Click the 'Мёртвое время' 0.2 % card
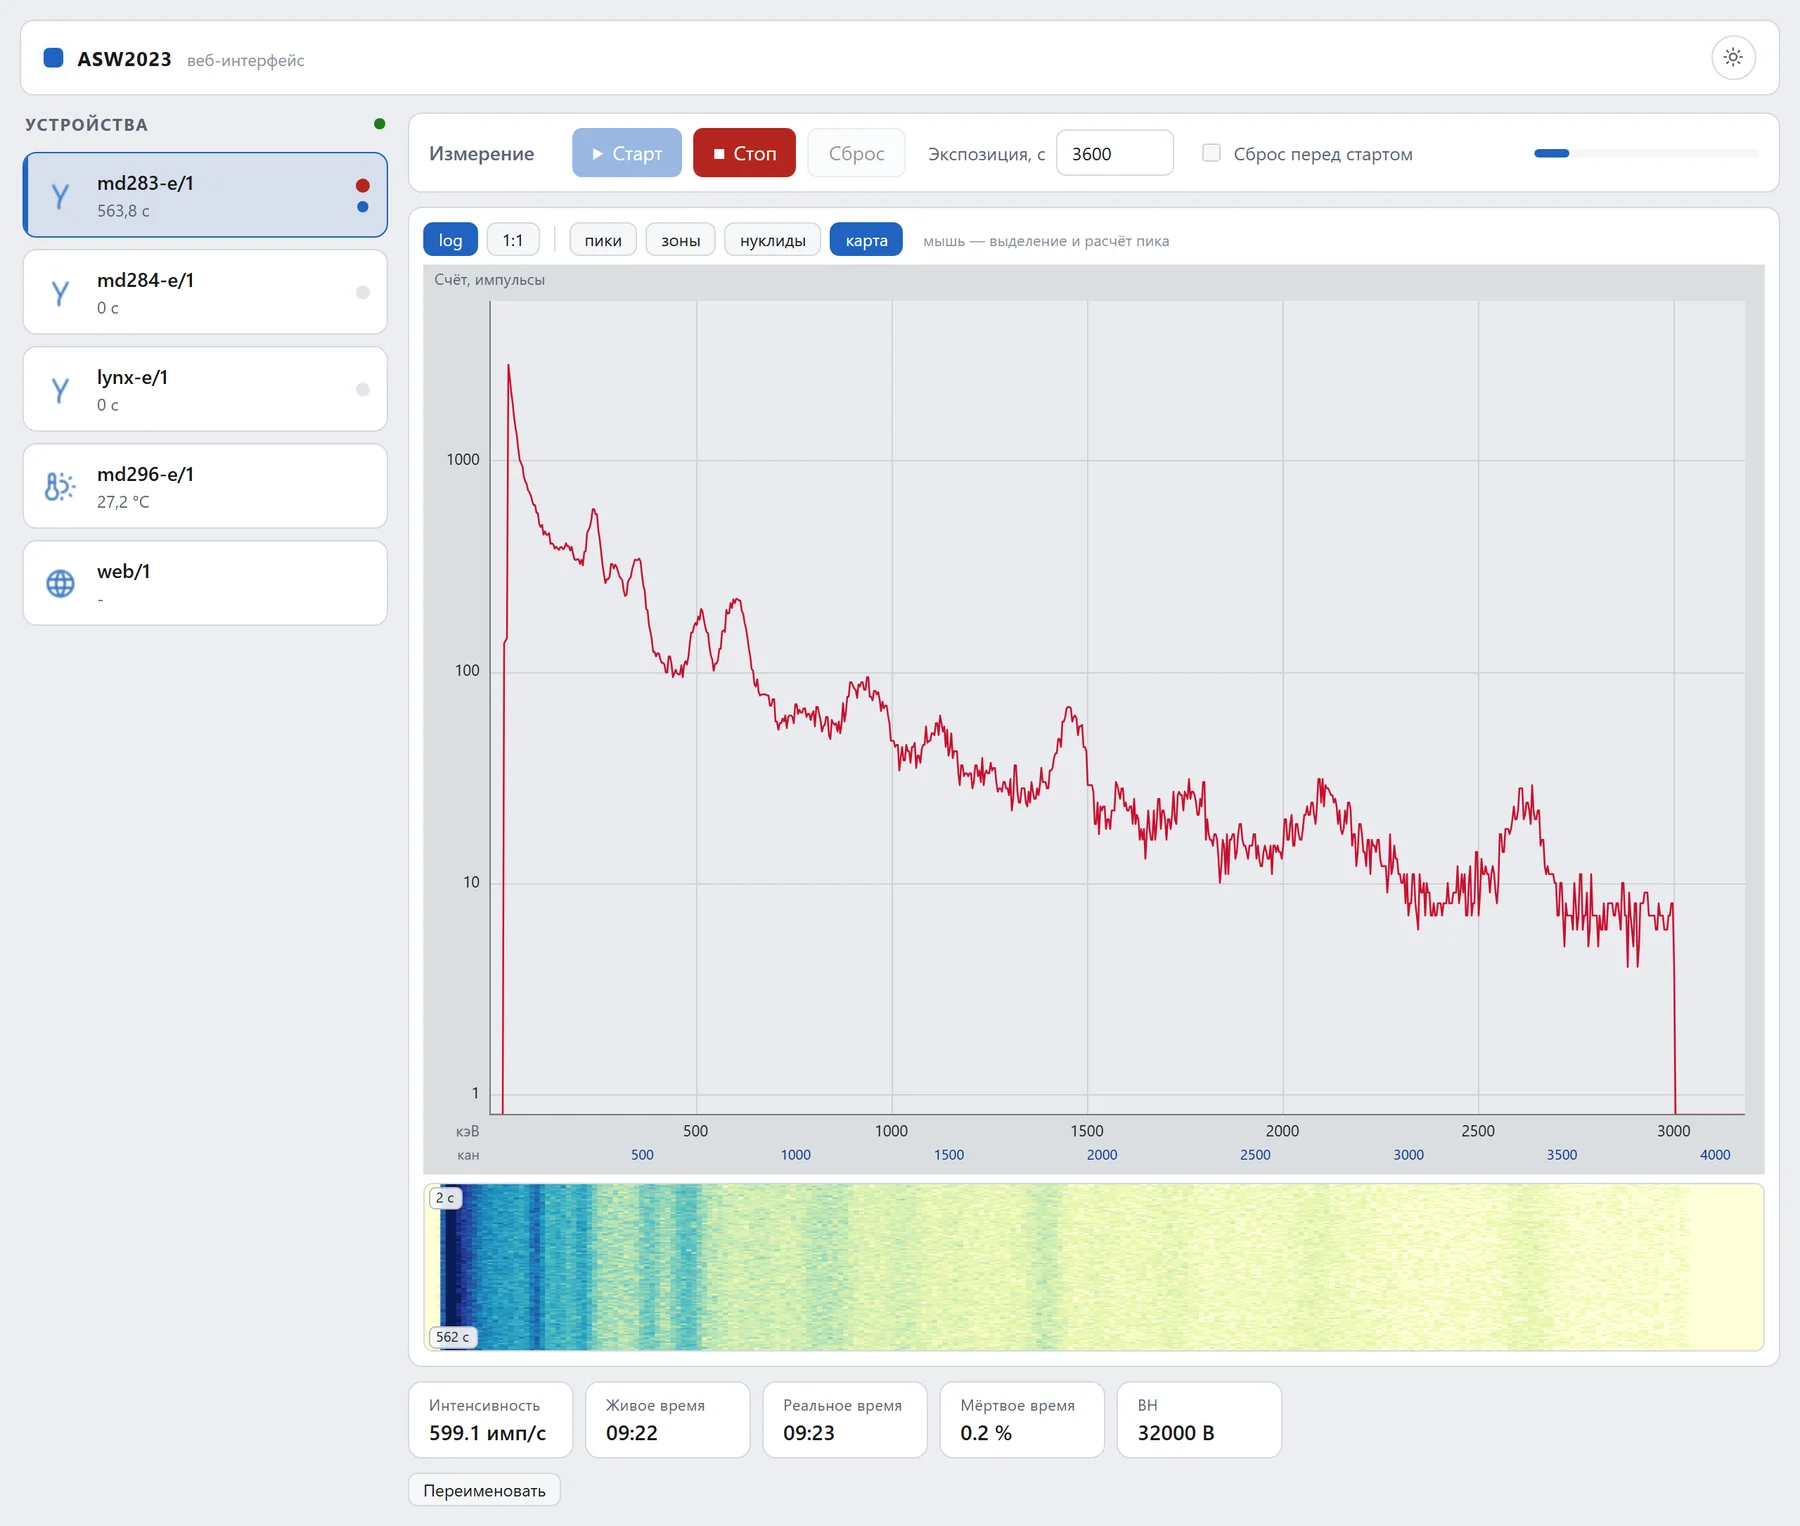The height and width of the screenshot is (1526, 1800). [x=1022, y=1420]
